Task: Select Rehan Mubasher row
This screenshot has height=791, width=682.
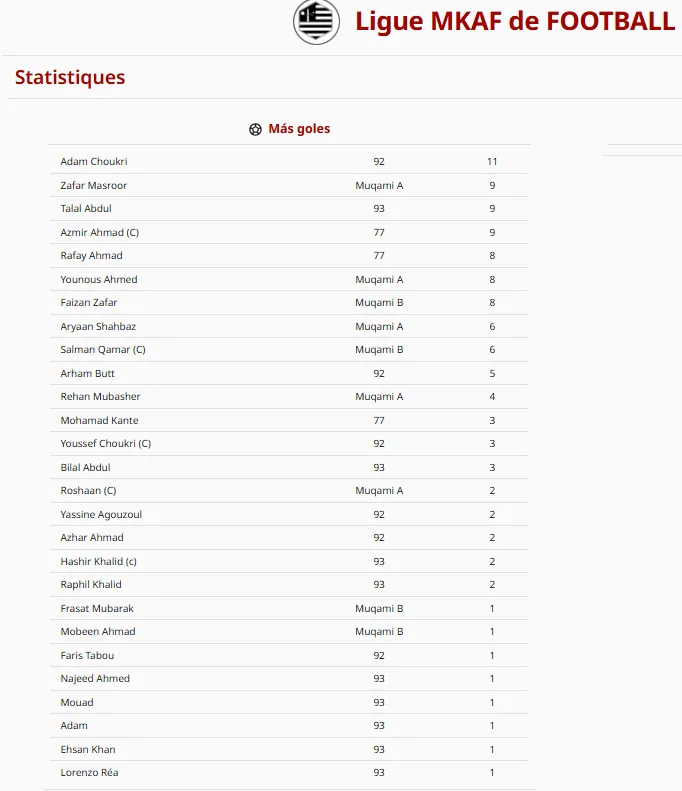Action: tap(289, 397)
